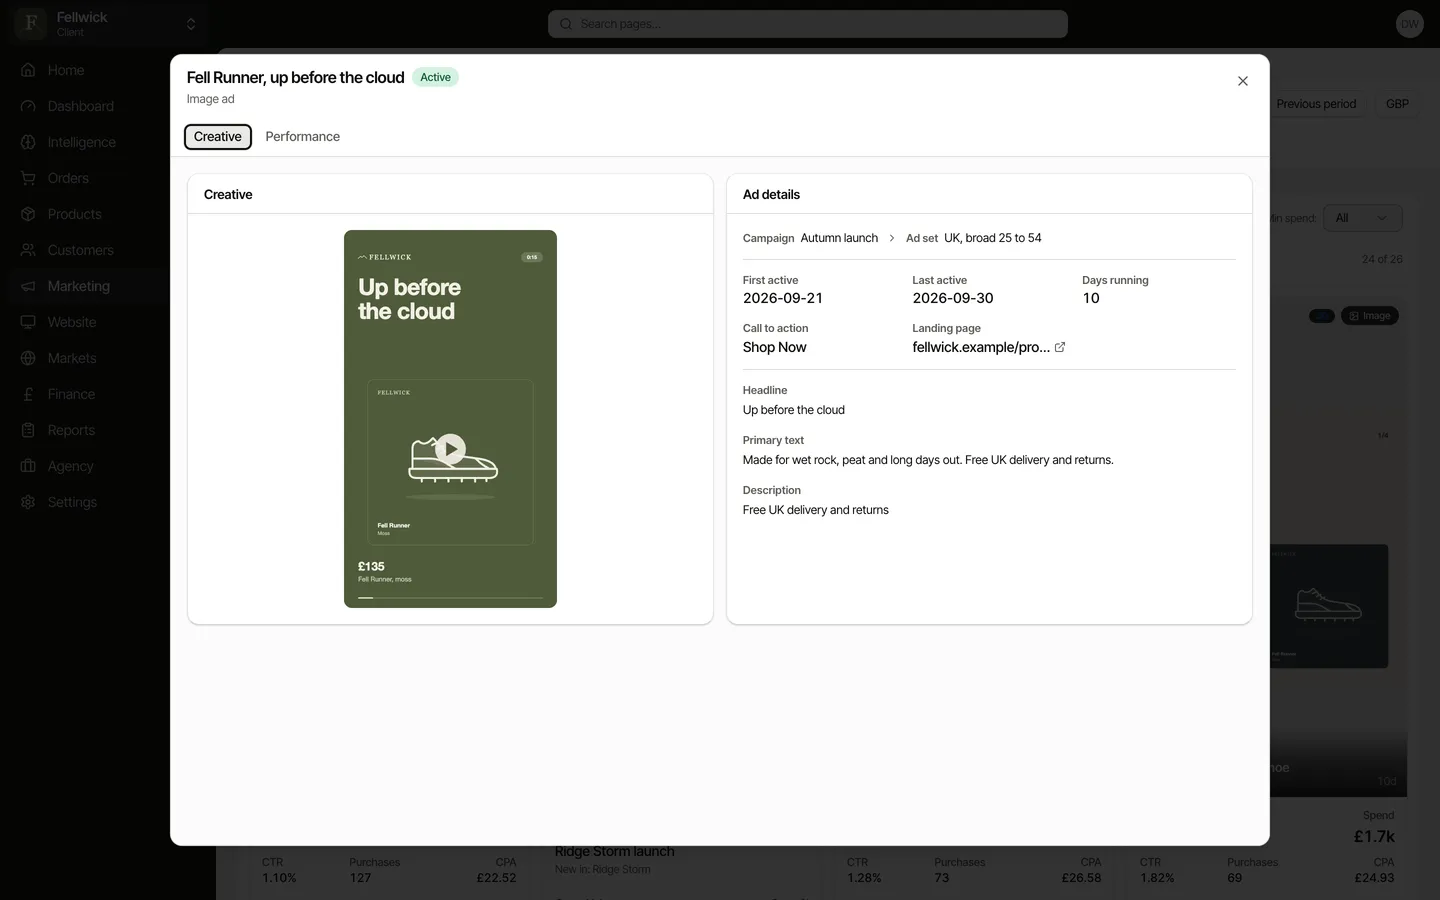Click the Last active date 2026-09-30
The height and width of the screenshot is (900, 1440).
coord(953,298)
